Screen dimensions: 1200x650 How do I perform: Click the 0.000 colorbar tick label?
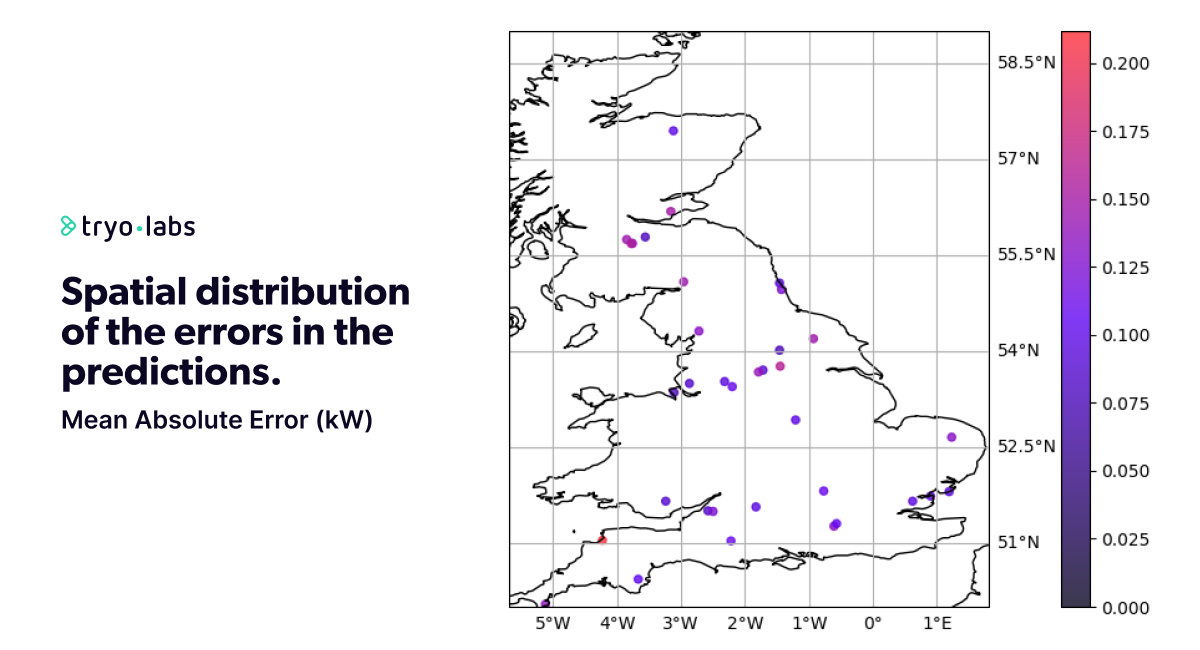1125,607
